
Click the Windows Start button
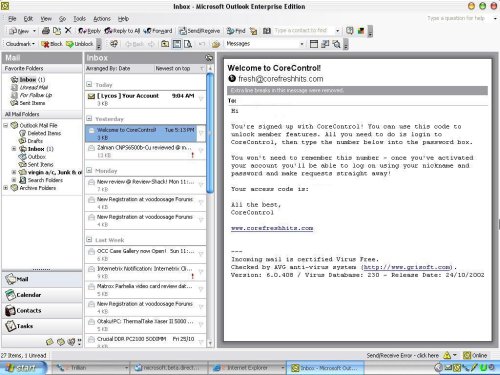coord(23,368)
